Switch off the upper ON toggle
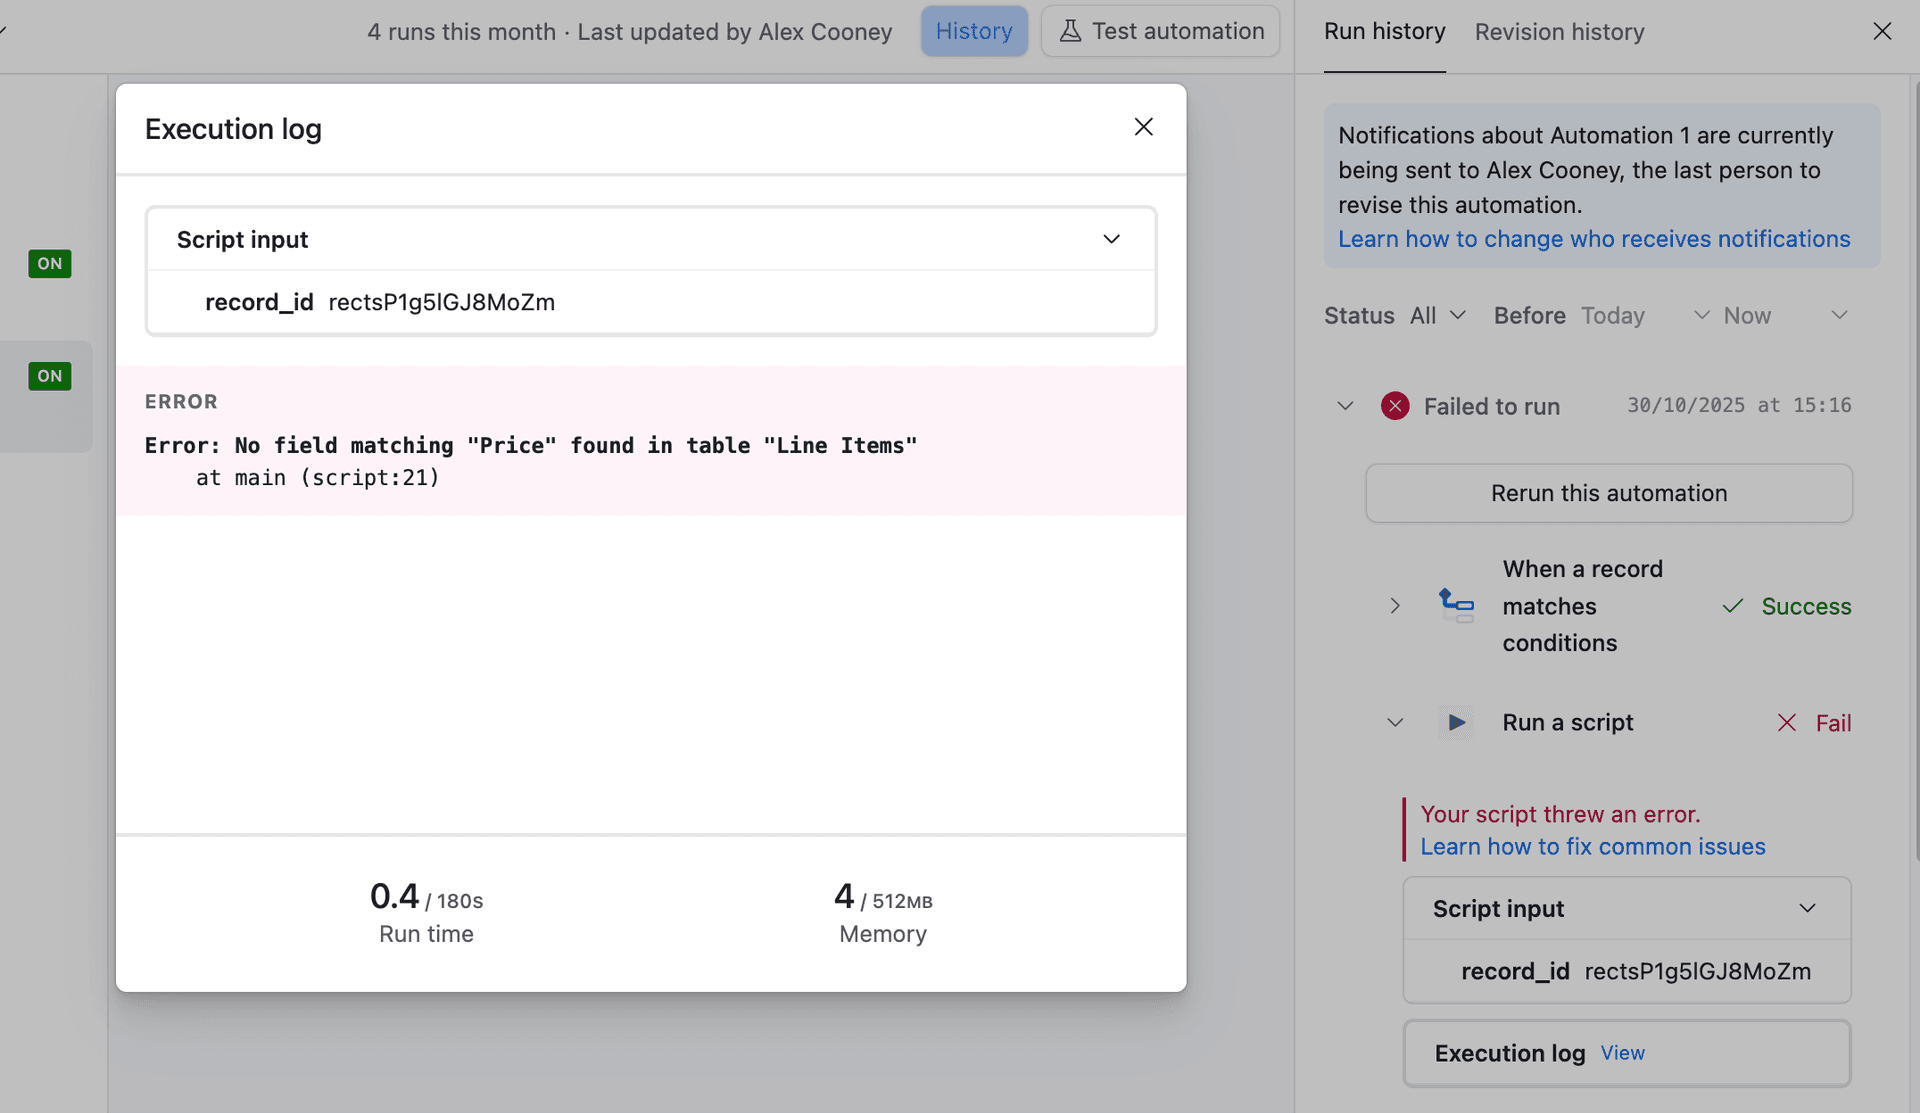This screenshot has height=1113, width=1920. click(x=49, y=263)
